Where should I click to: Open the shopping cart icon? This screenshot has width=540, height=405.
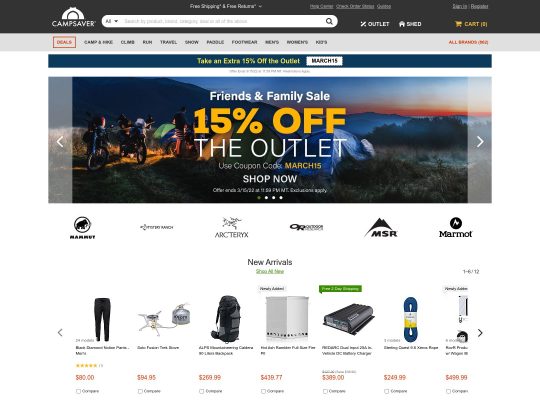(458, 24)
